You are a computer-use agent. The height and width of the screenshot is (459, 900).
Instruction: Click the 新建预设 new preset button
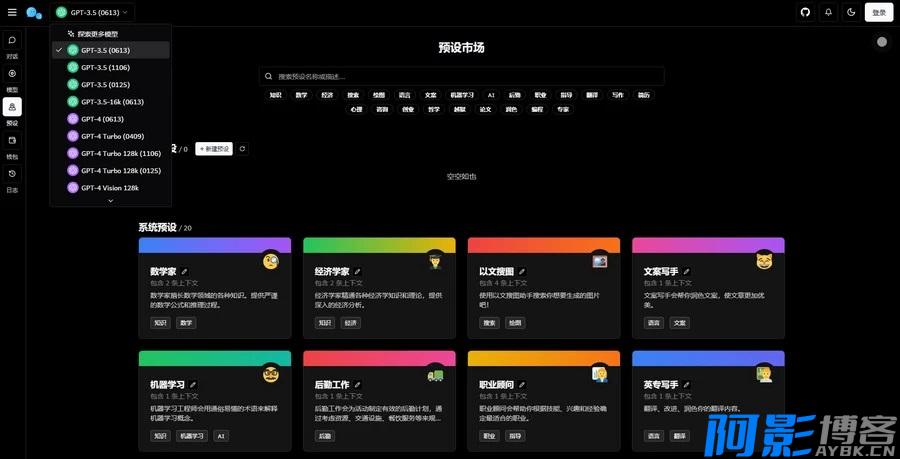click(x=214, y=149)
